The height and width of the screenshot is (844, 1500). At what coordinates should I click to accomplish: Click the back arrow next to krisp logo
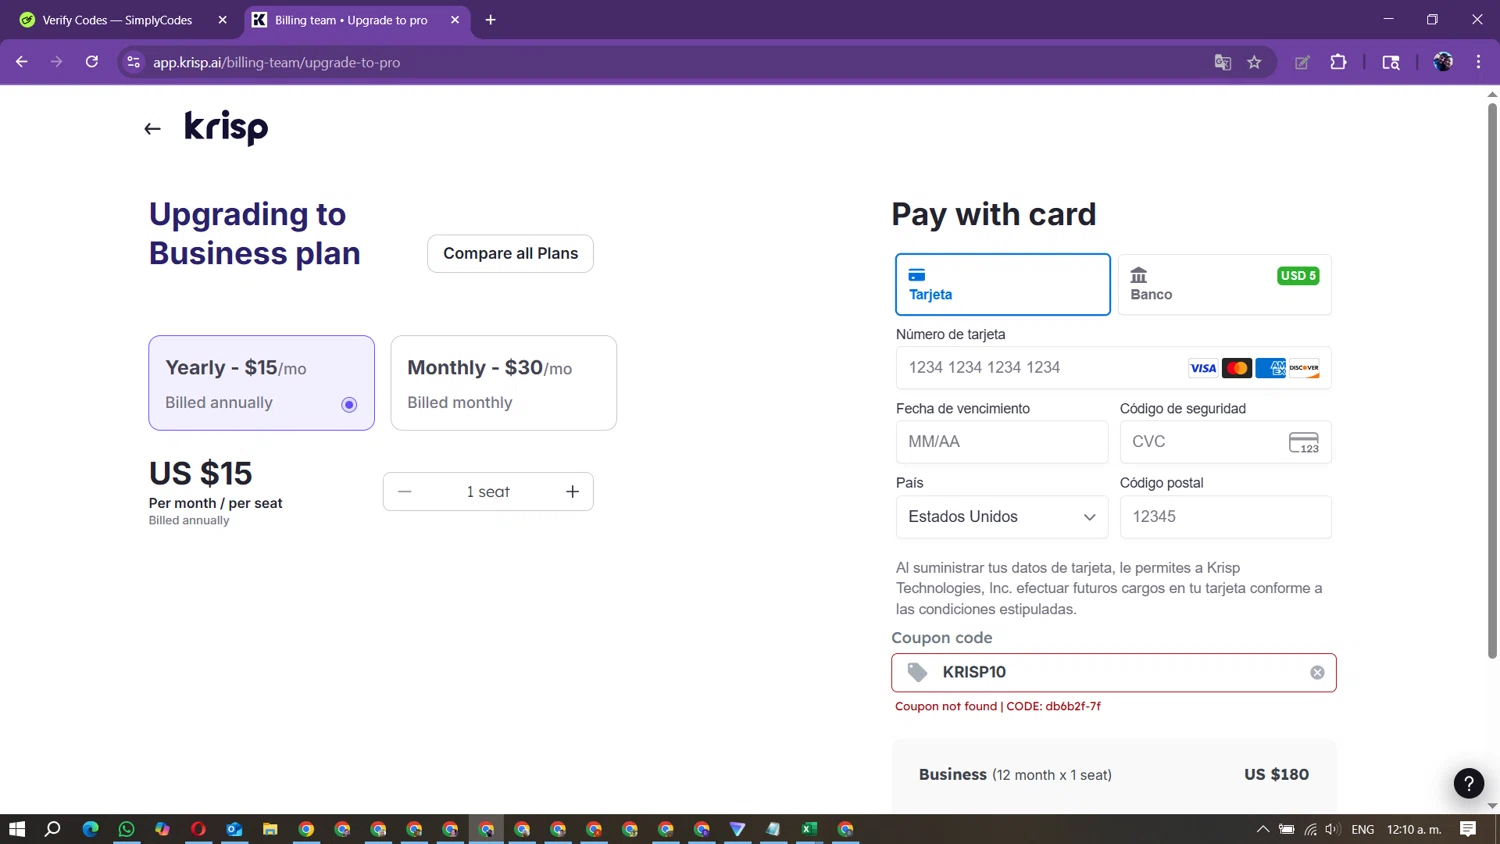click(x=152, y=129)
